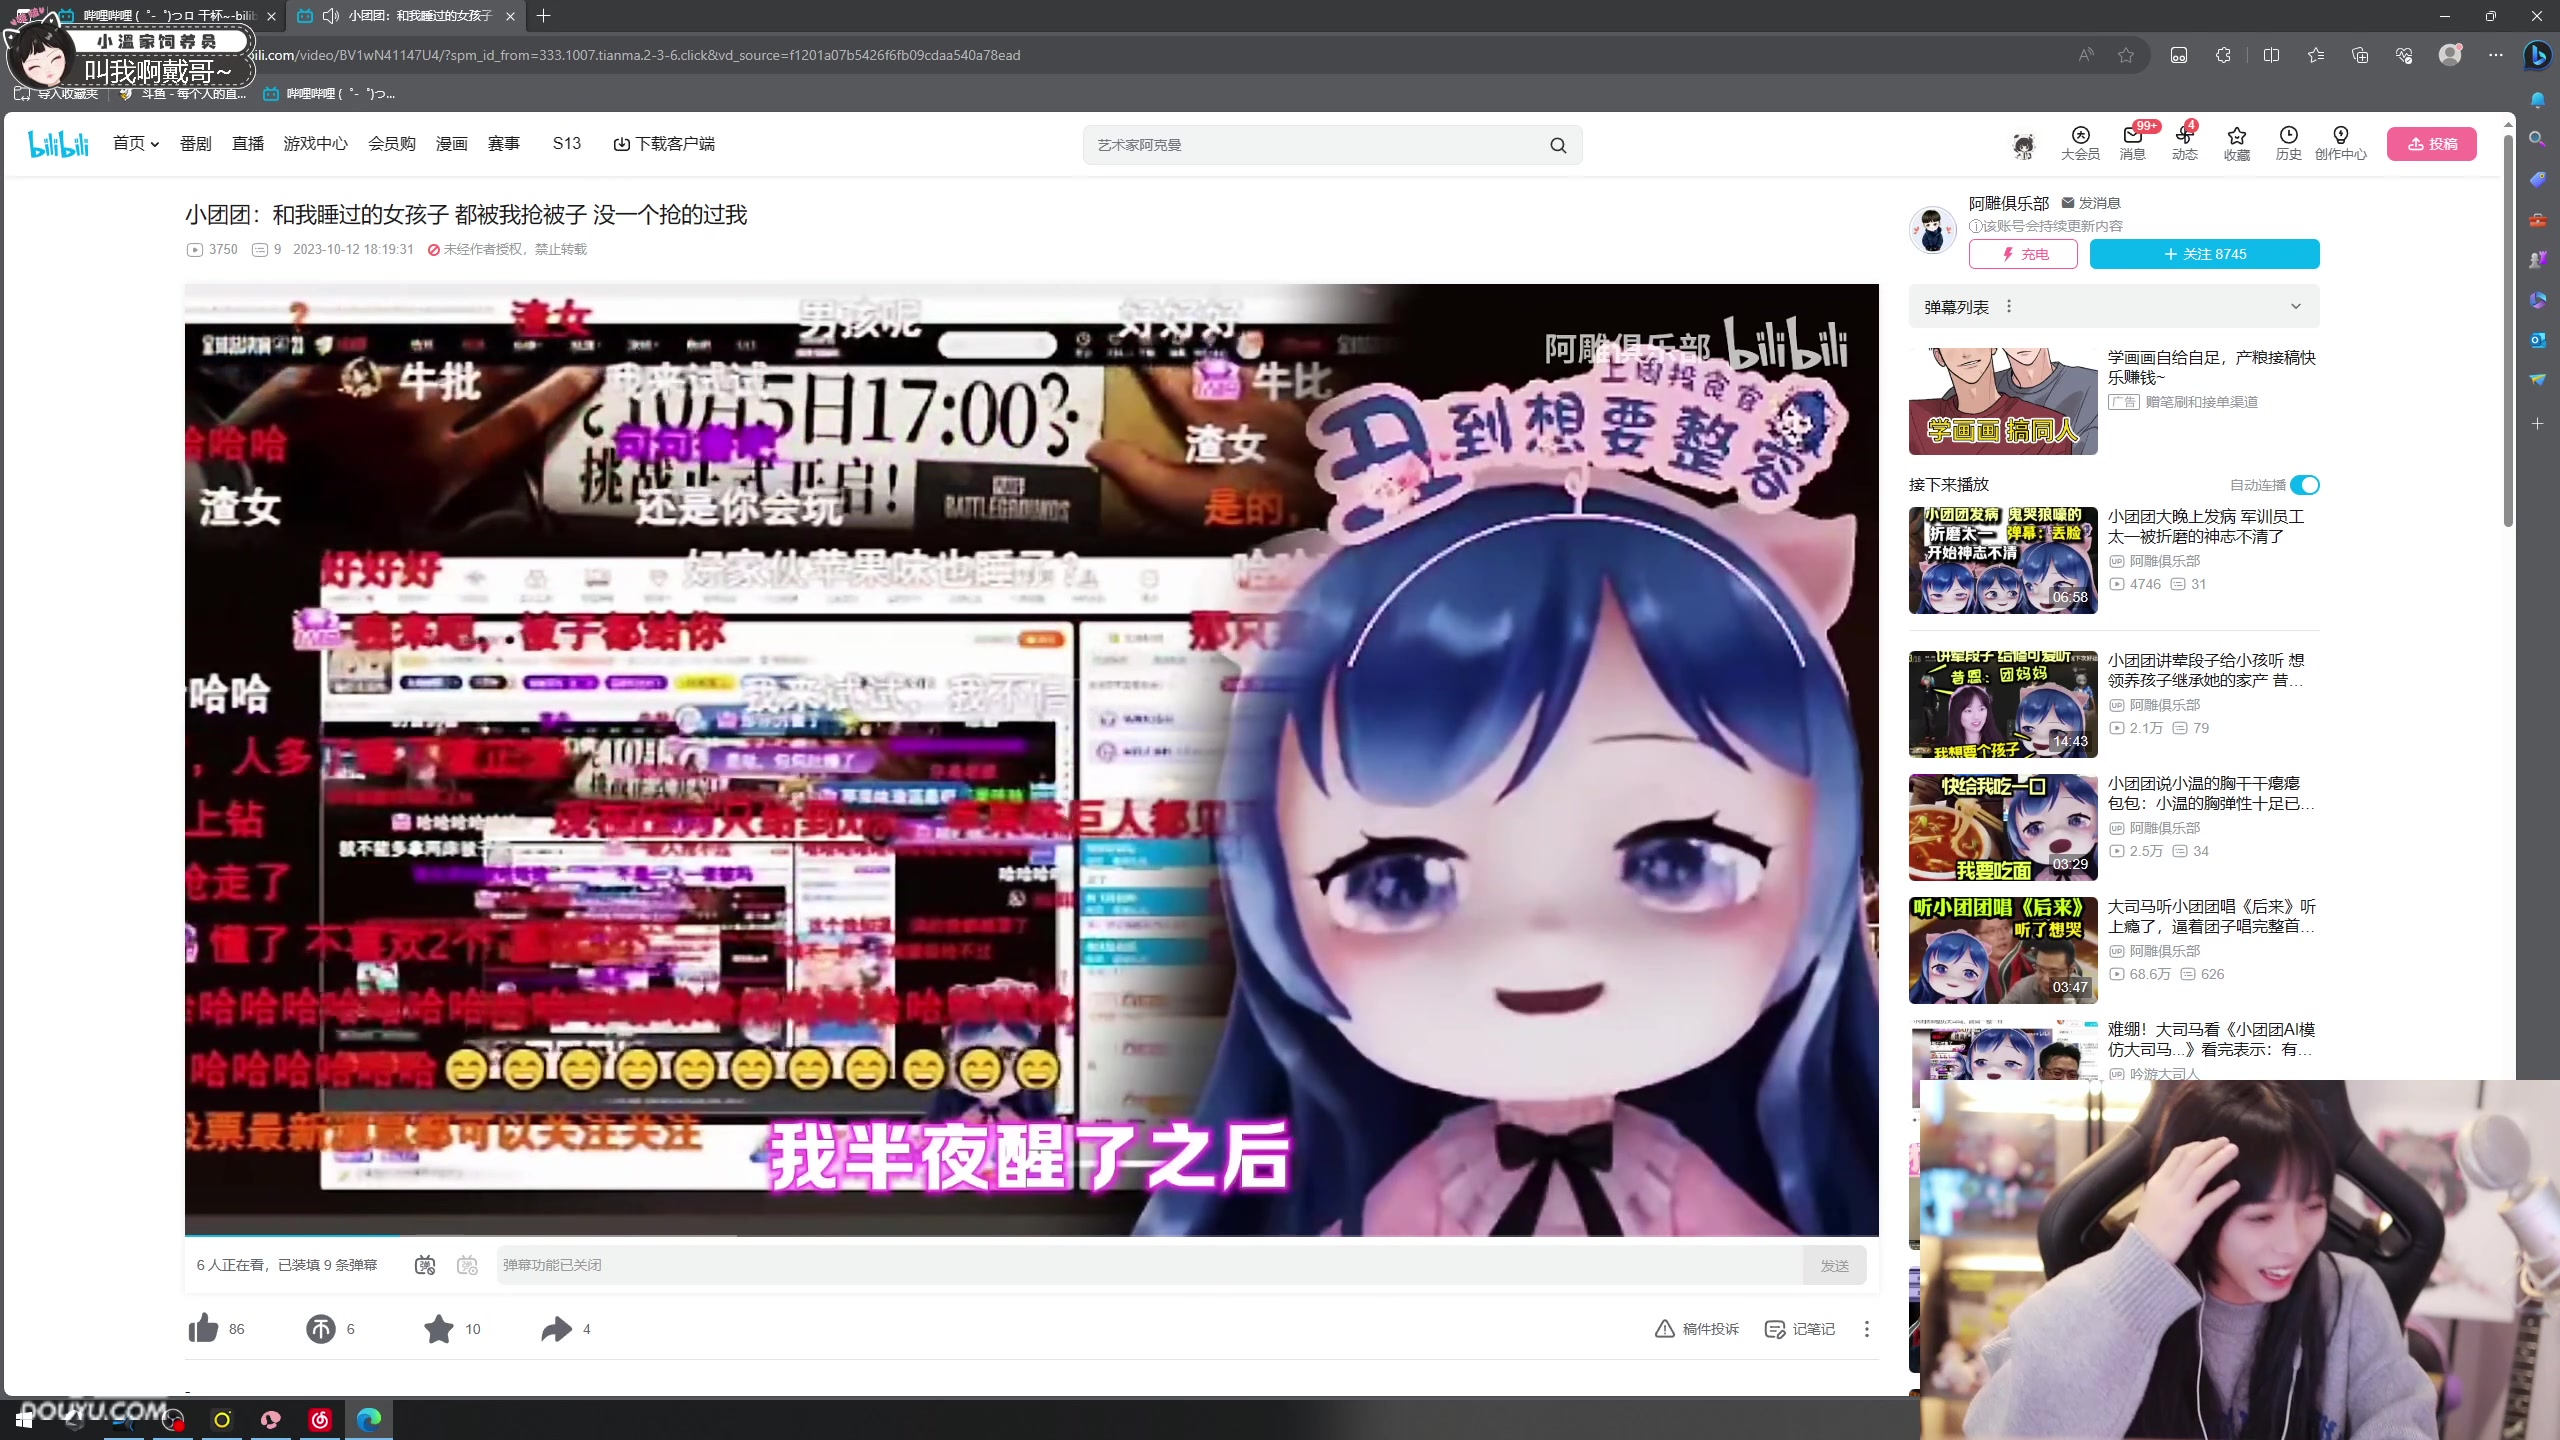Click Edge sidebar add plus icon

(2537, 424)
